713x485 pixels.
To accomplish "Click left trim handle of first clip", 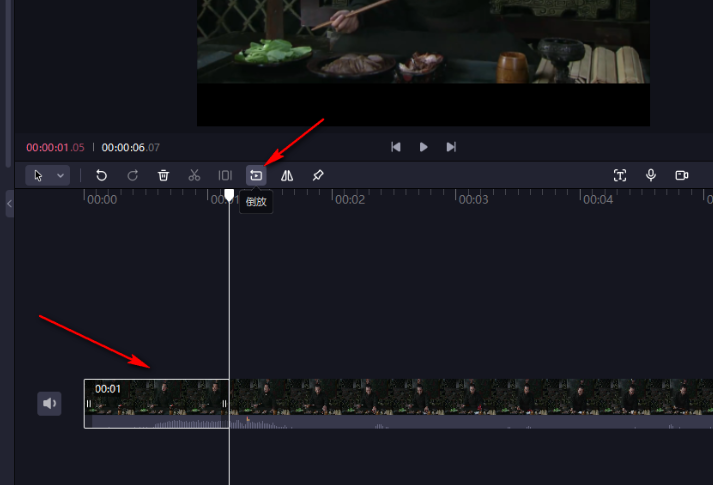I will tap(89, 403).
